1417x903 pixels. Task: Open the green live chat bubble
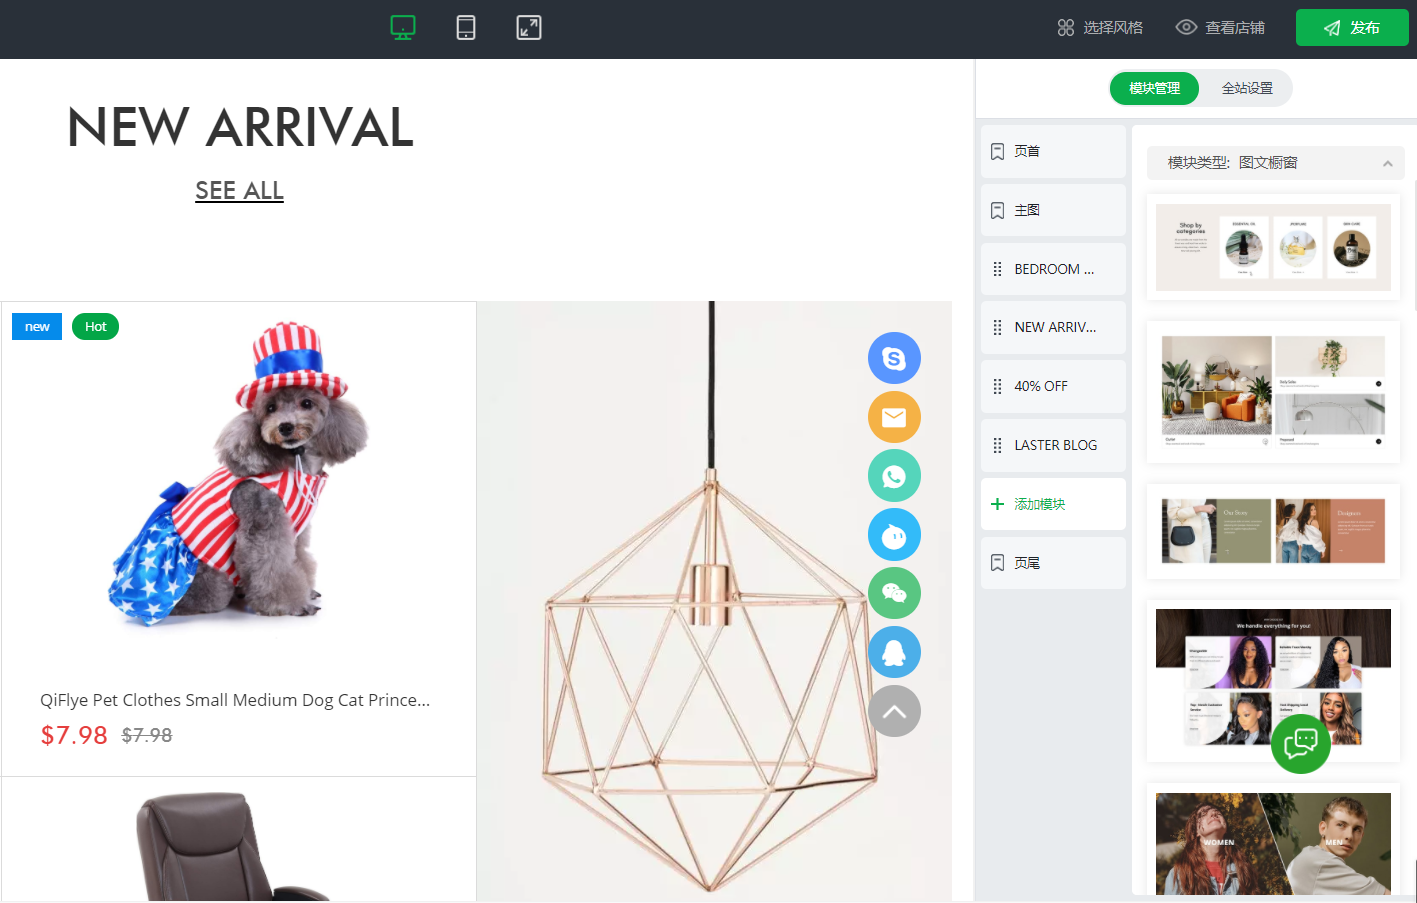[1300, 743]
